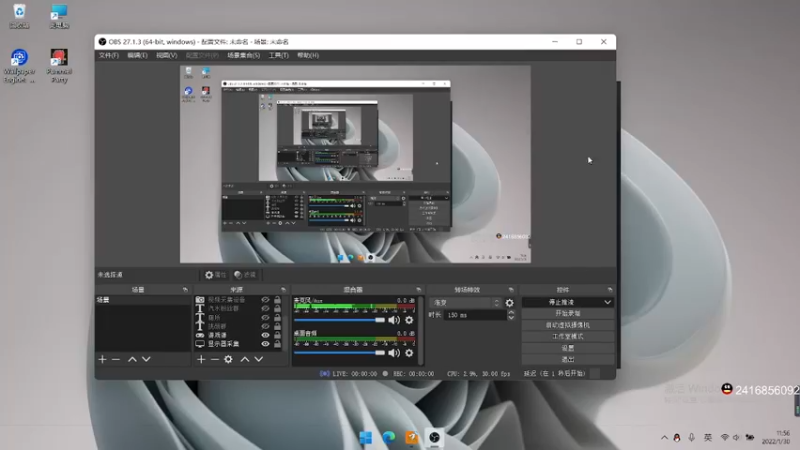
Task: Open transition type 渐变 combo box
Action: (x=466, y=303)
